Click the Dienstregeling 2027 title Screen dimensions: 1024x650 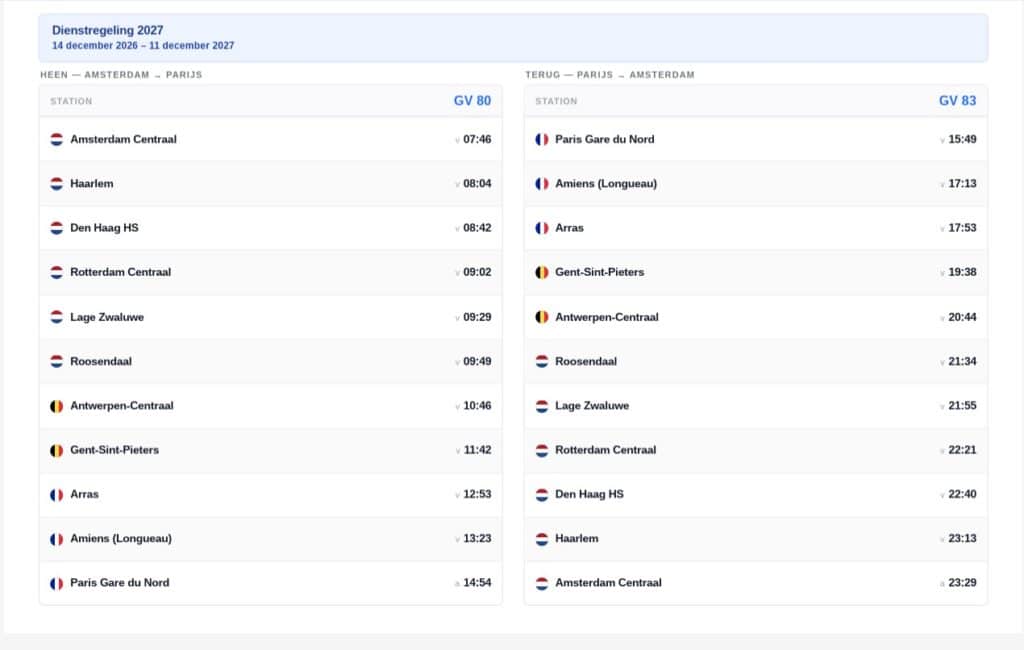(108, 30)
